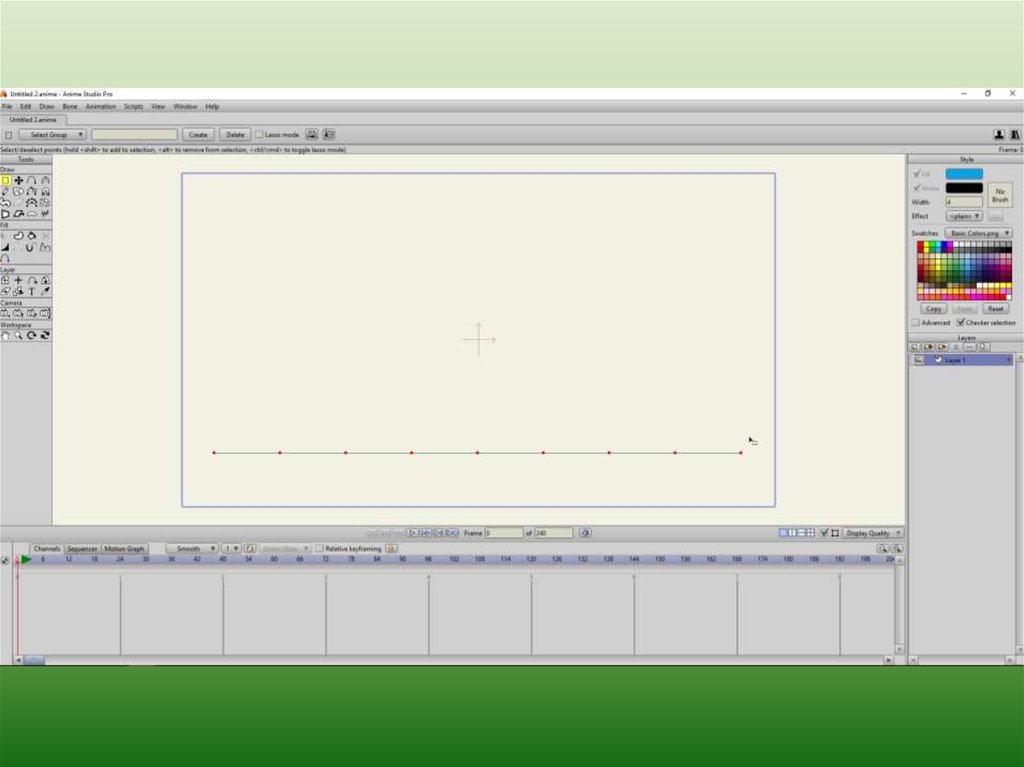Click the blue Fill color swatch
Image resolution: width=1024 pixels, height=767 pixels.
pyautogui.click(x=964, y=174)
